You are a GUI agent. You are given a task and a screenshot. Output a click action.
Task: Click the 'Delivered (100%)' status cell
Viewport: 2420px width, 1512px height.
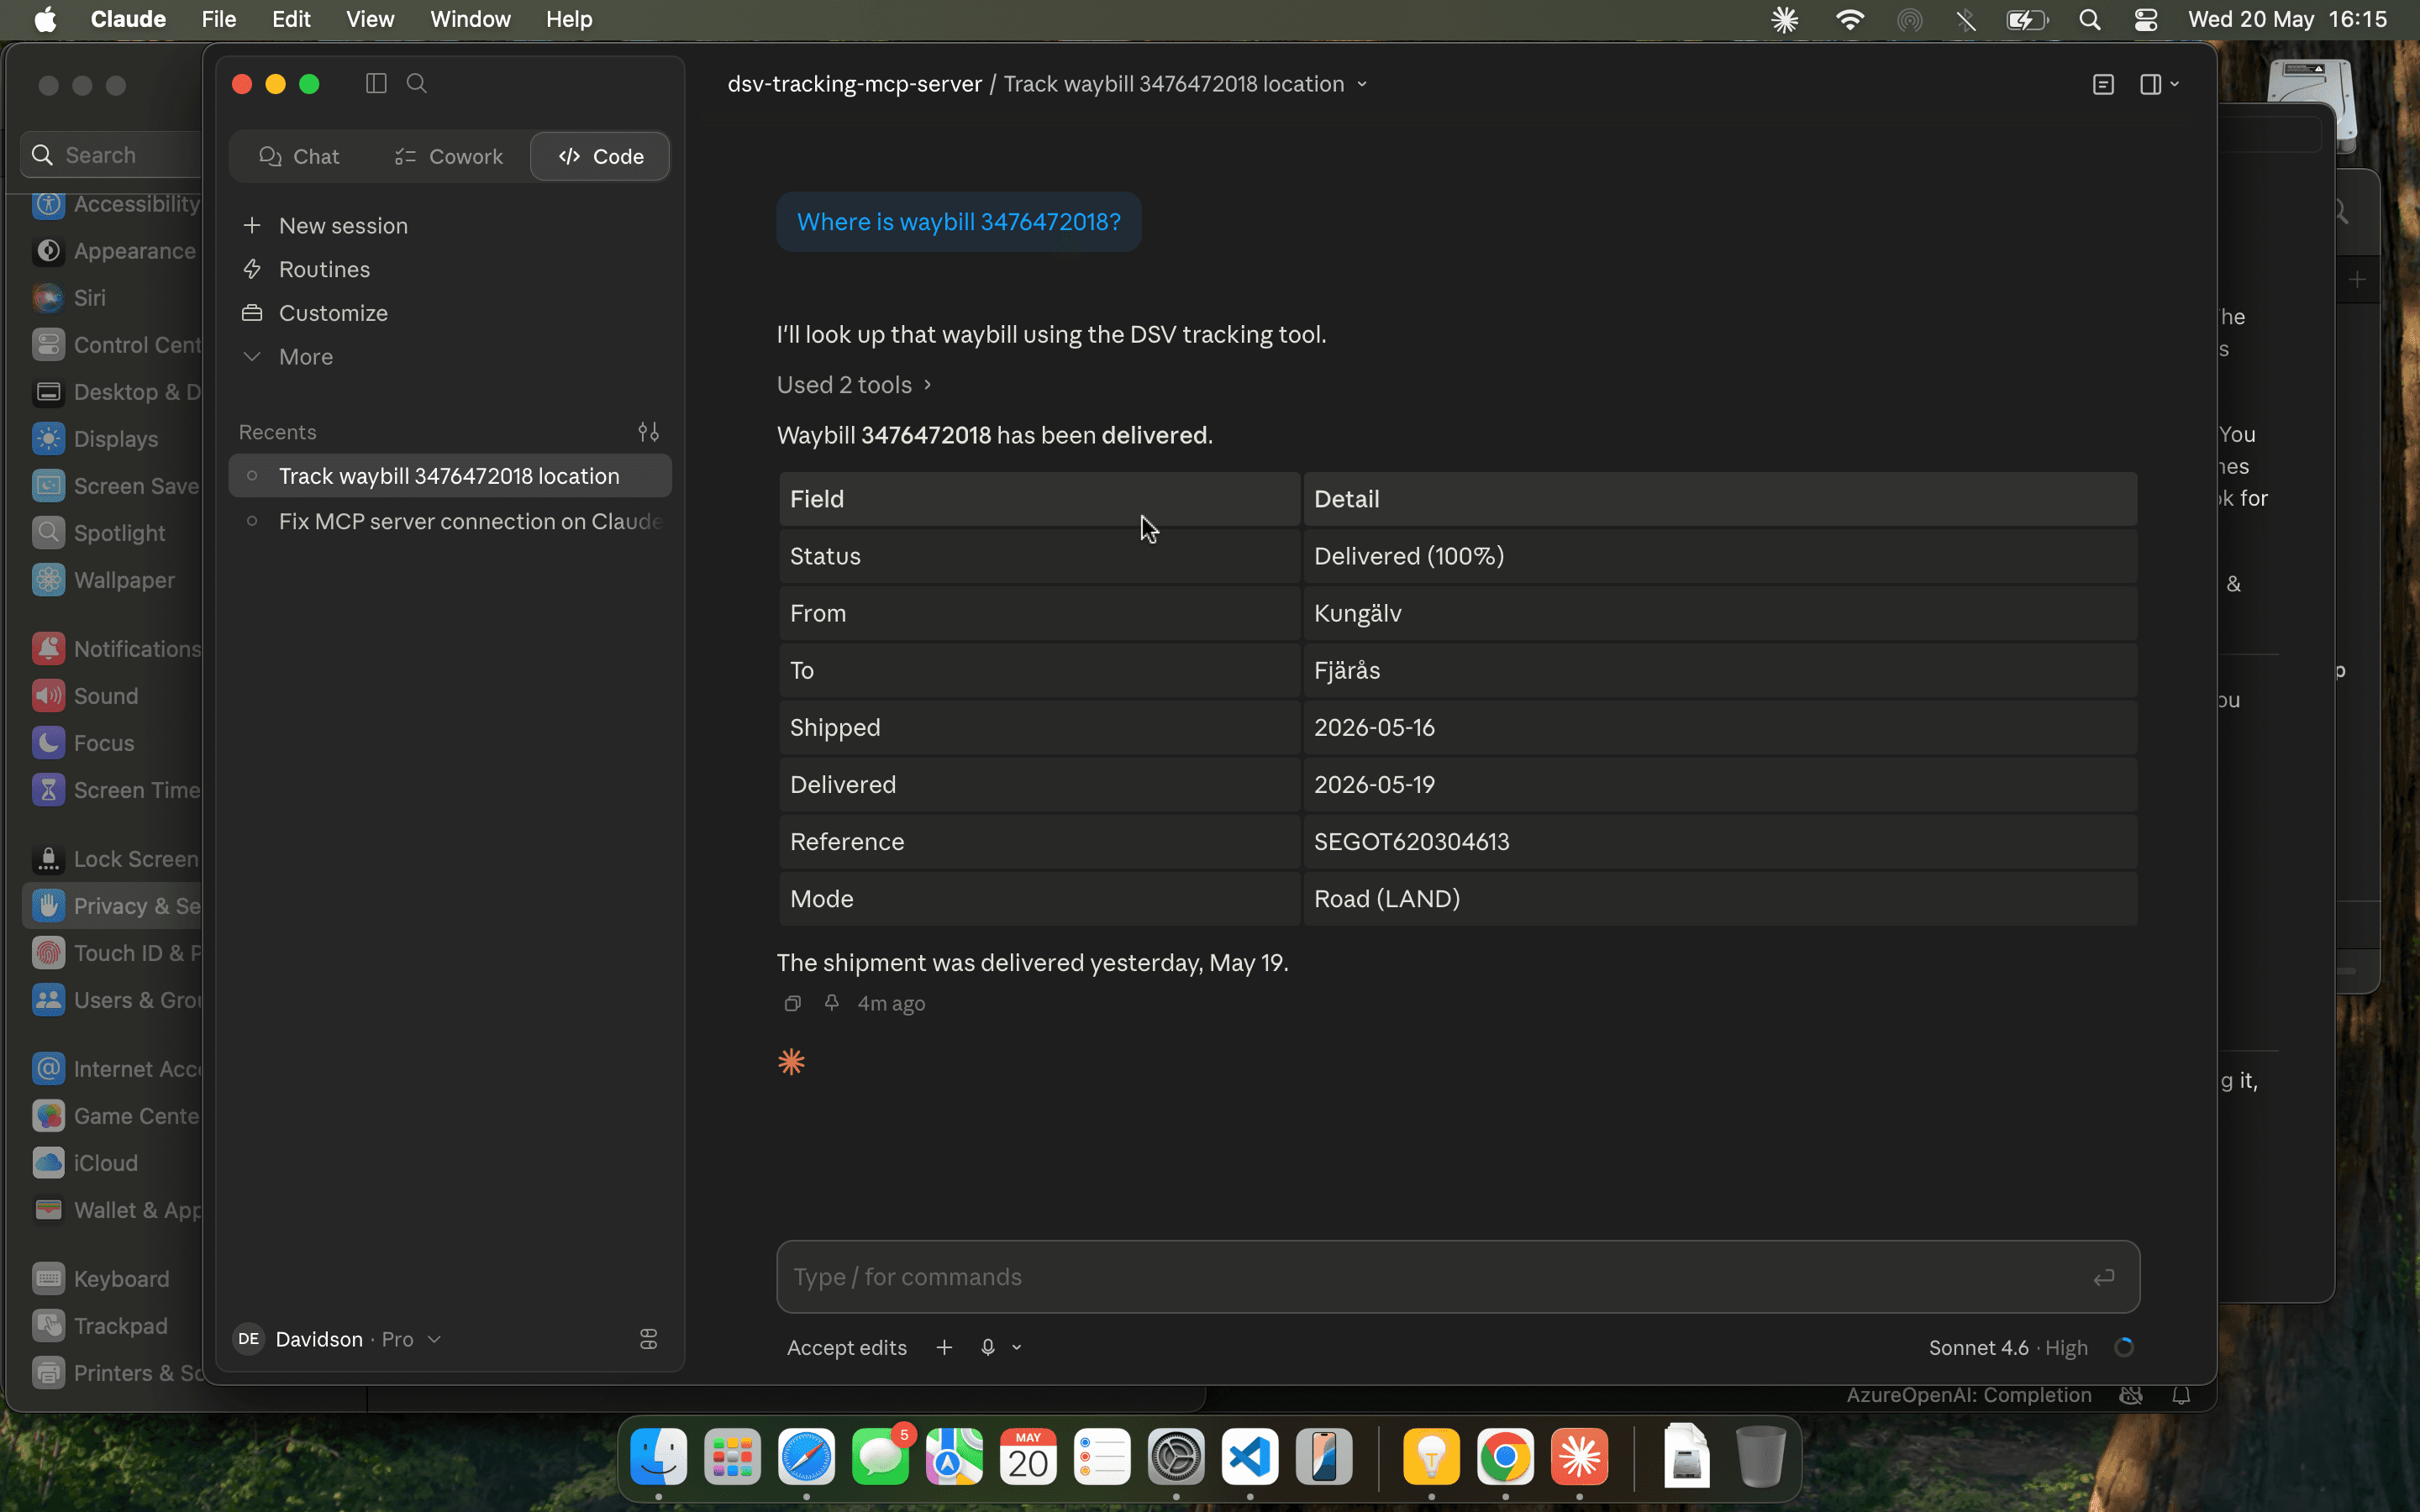(1720, 556)
